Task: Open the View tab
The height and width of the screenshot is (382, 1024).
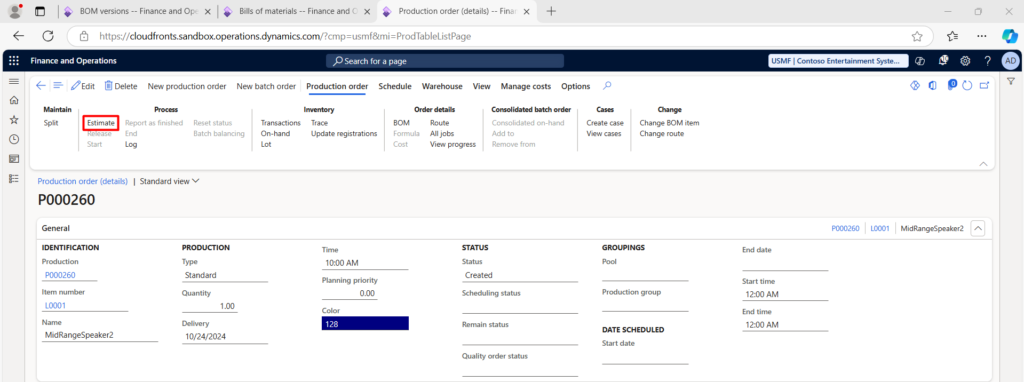Action: [481, 86]
